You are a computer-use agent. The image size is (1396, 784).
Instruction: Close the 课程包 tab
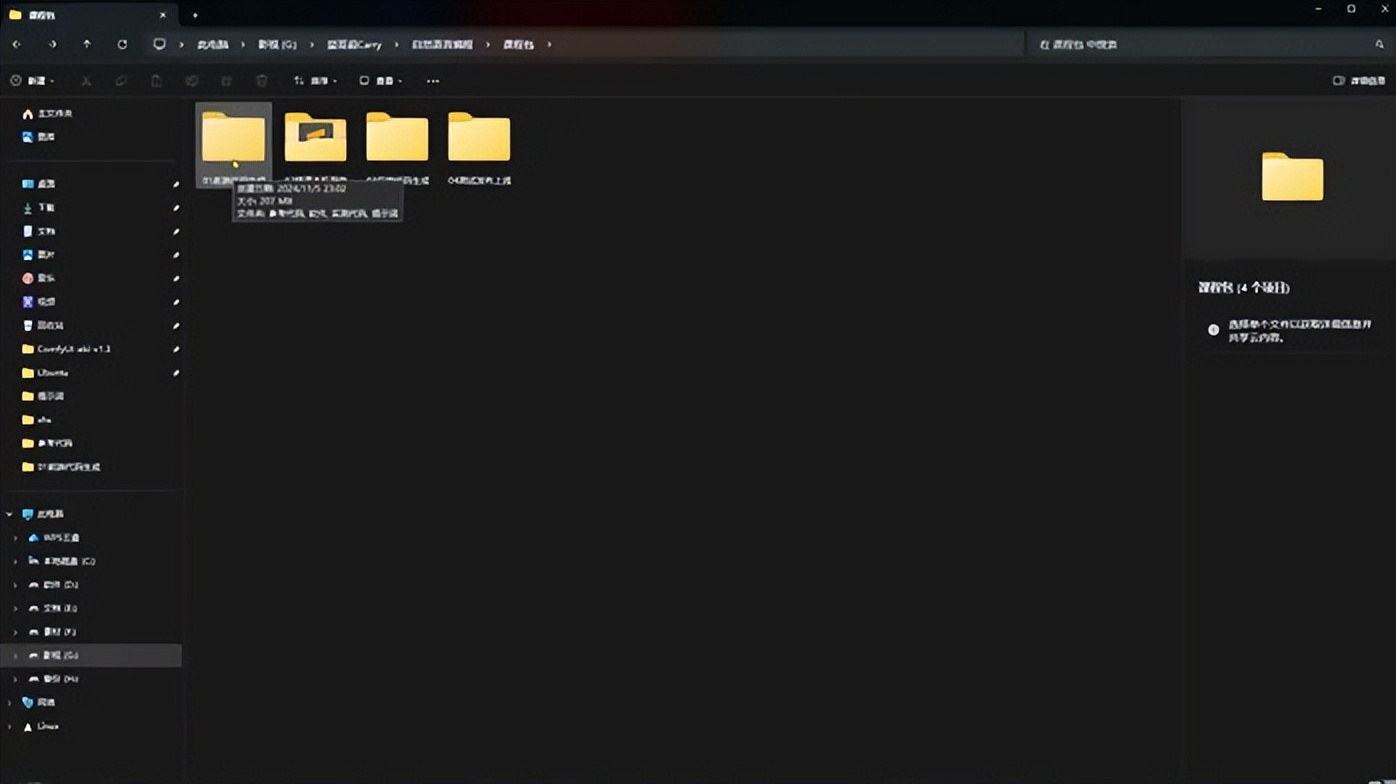click(163, 15)
